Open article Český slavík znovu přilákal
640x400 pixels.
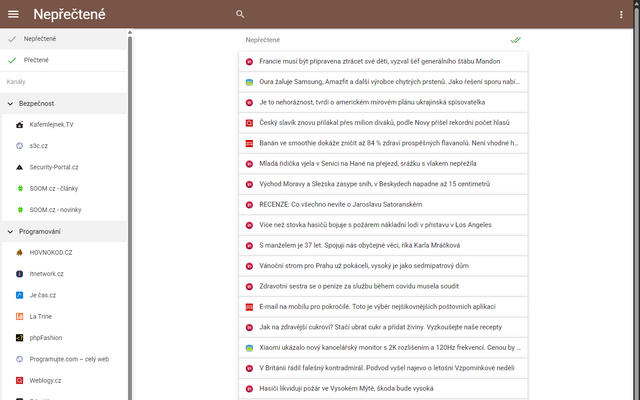pyautogui.click(x=383, y=123)
